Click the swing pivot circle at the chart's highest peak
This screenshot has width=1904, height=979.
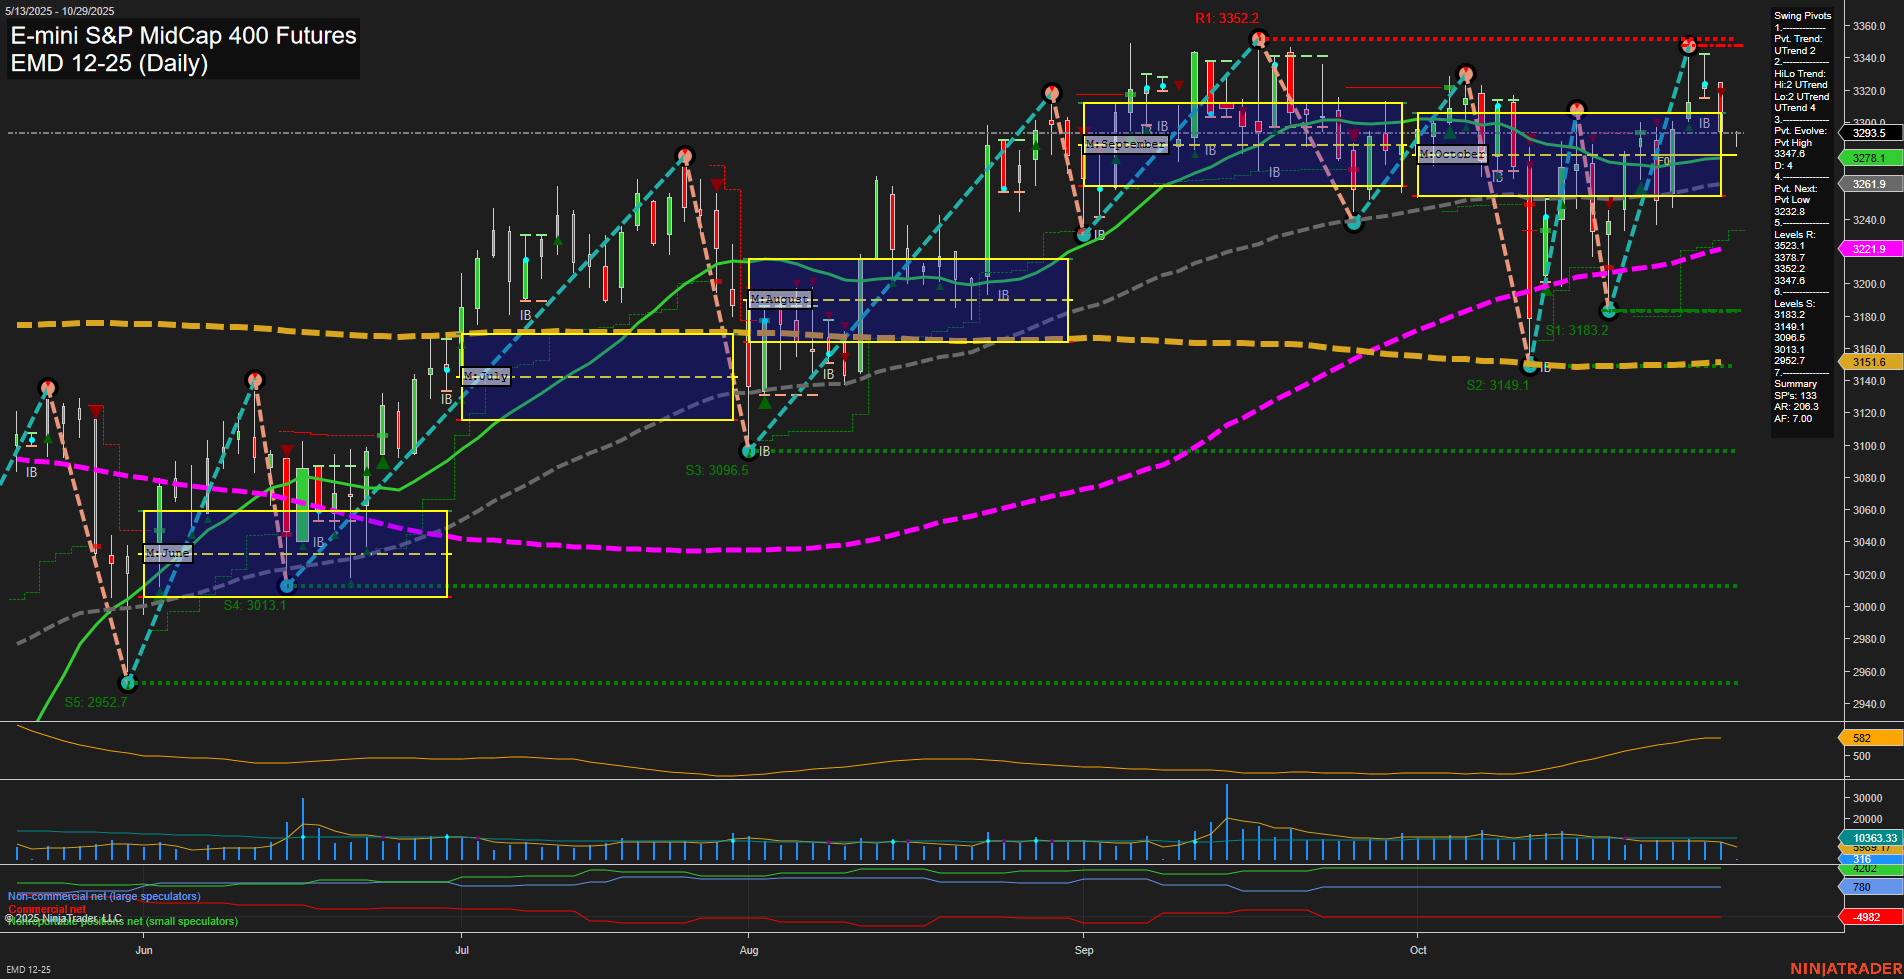pos(1258,37)
